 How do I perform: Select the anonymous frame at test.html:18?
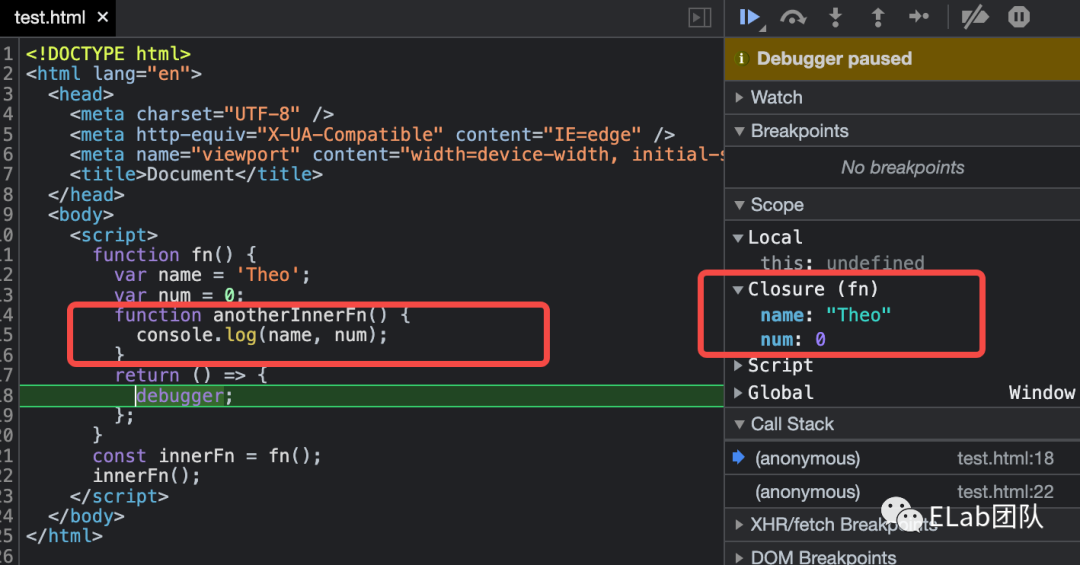(x=902, y=458)
